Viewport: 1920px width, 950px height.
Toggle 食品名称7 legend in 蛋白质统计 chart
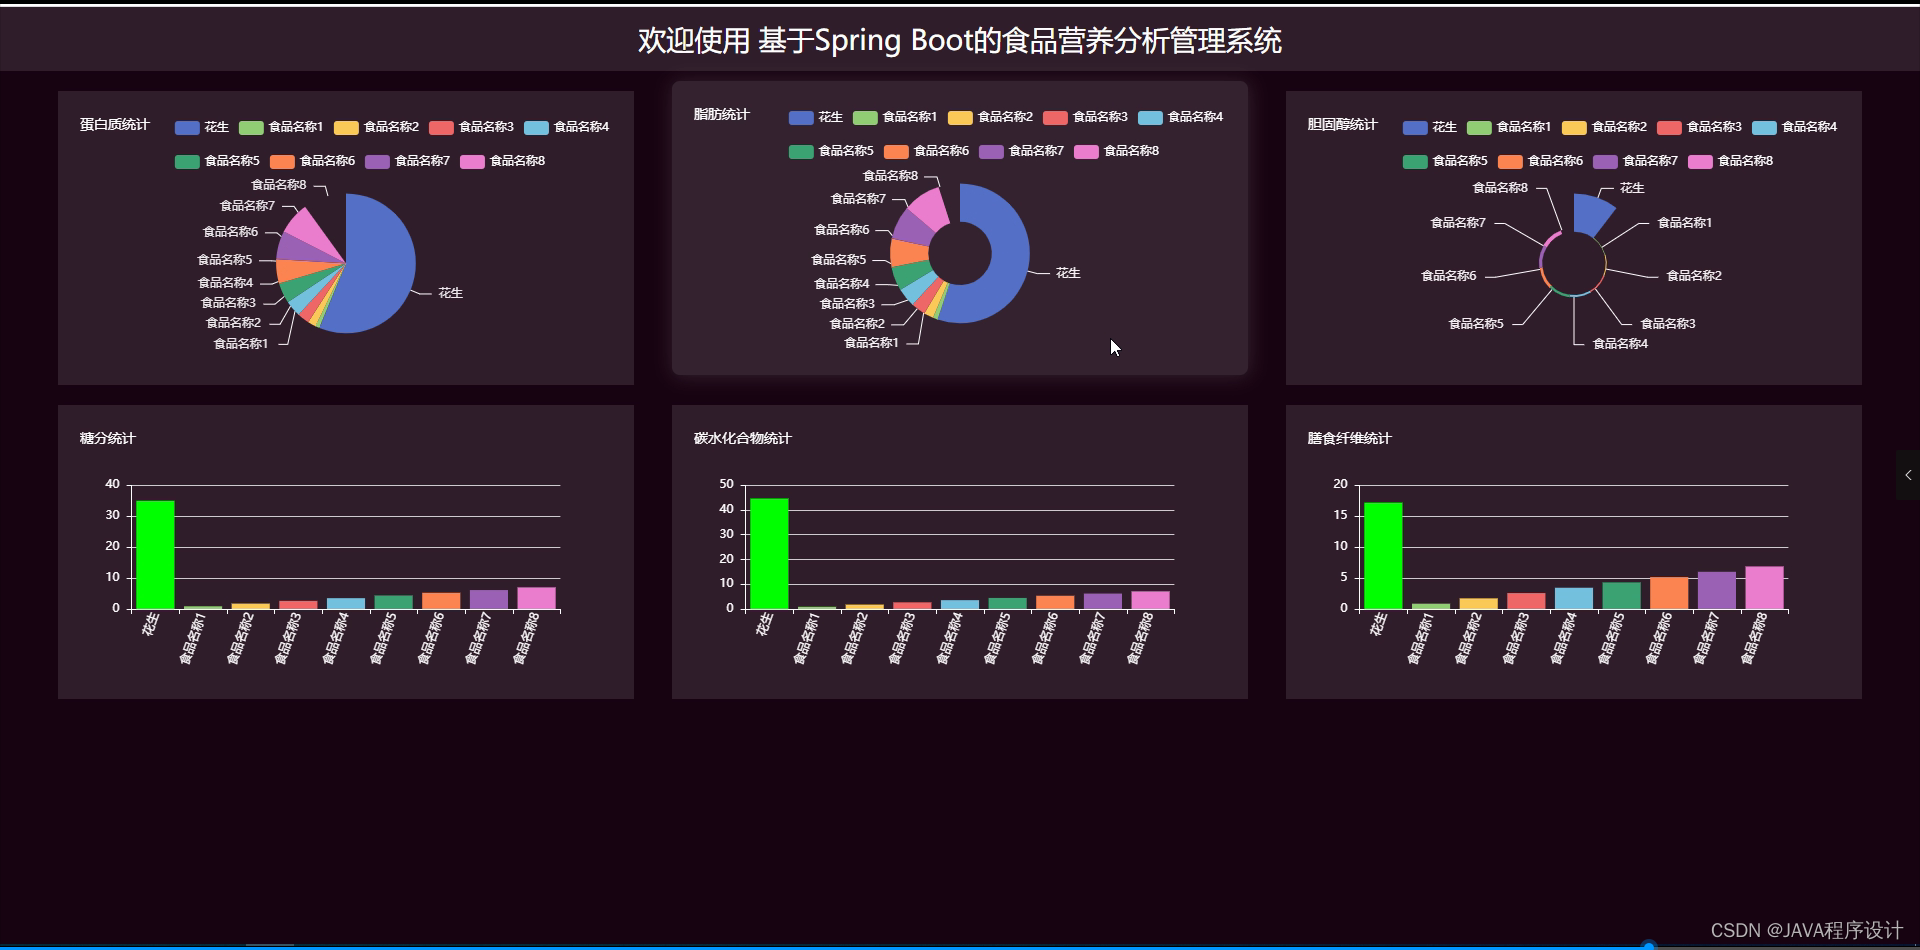coord(407,161)
